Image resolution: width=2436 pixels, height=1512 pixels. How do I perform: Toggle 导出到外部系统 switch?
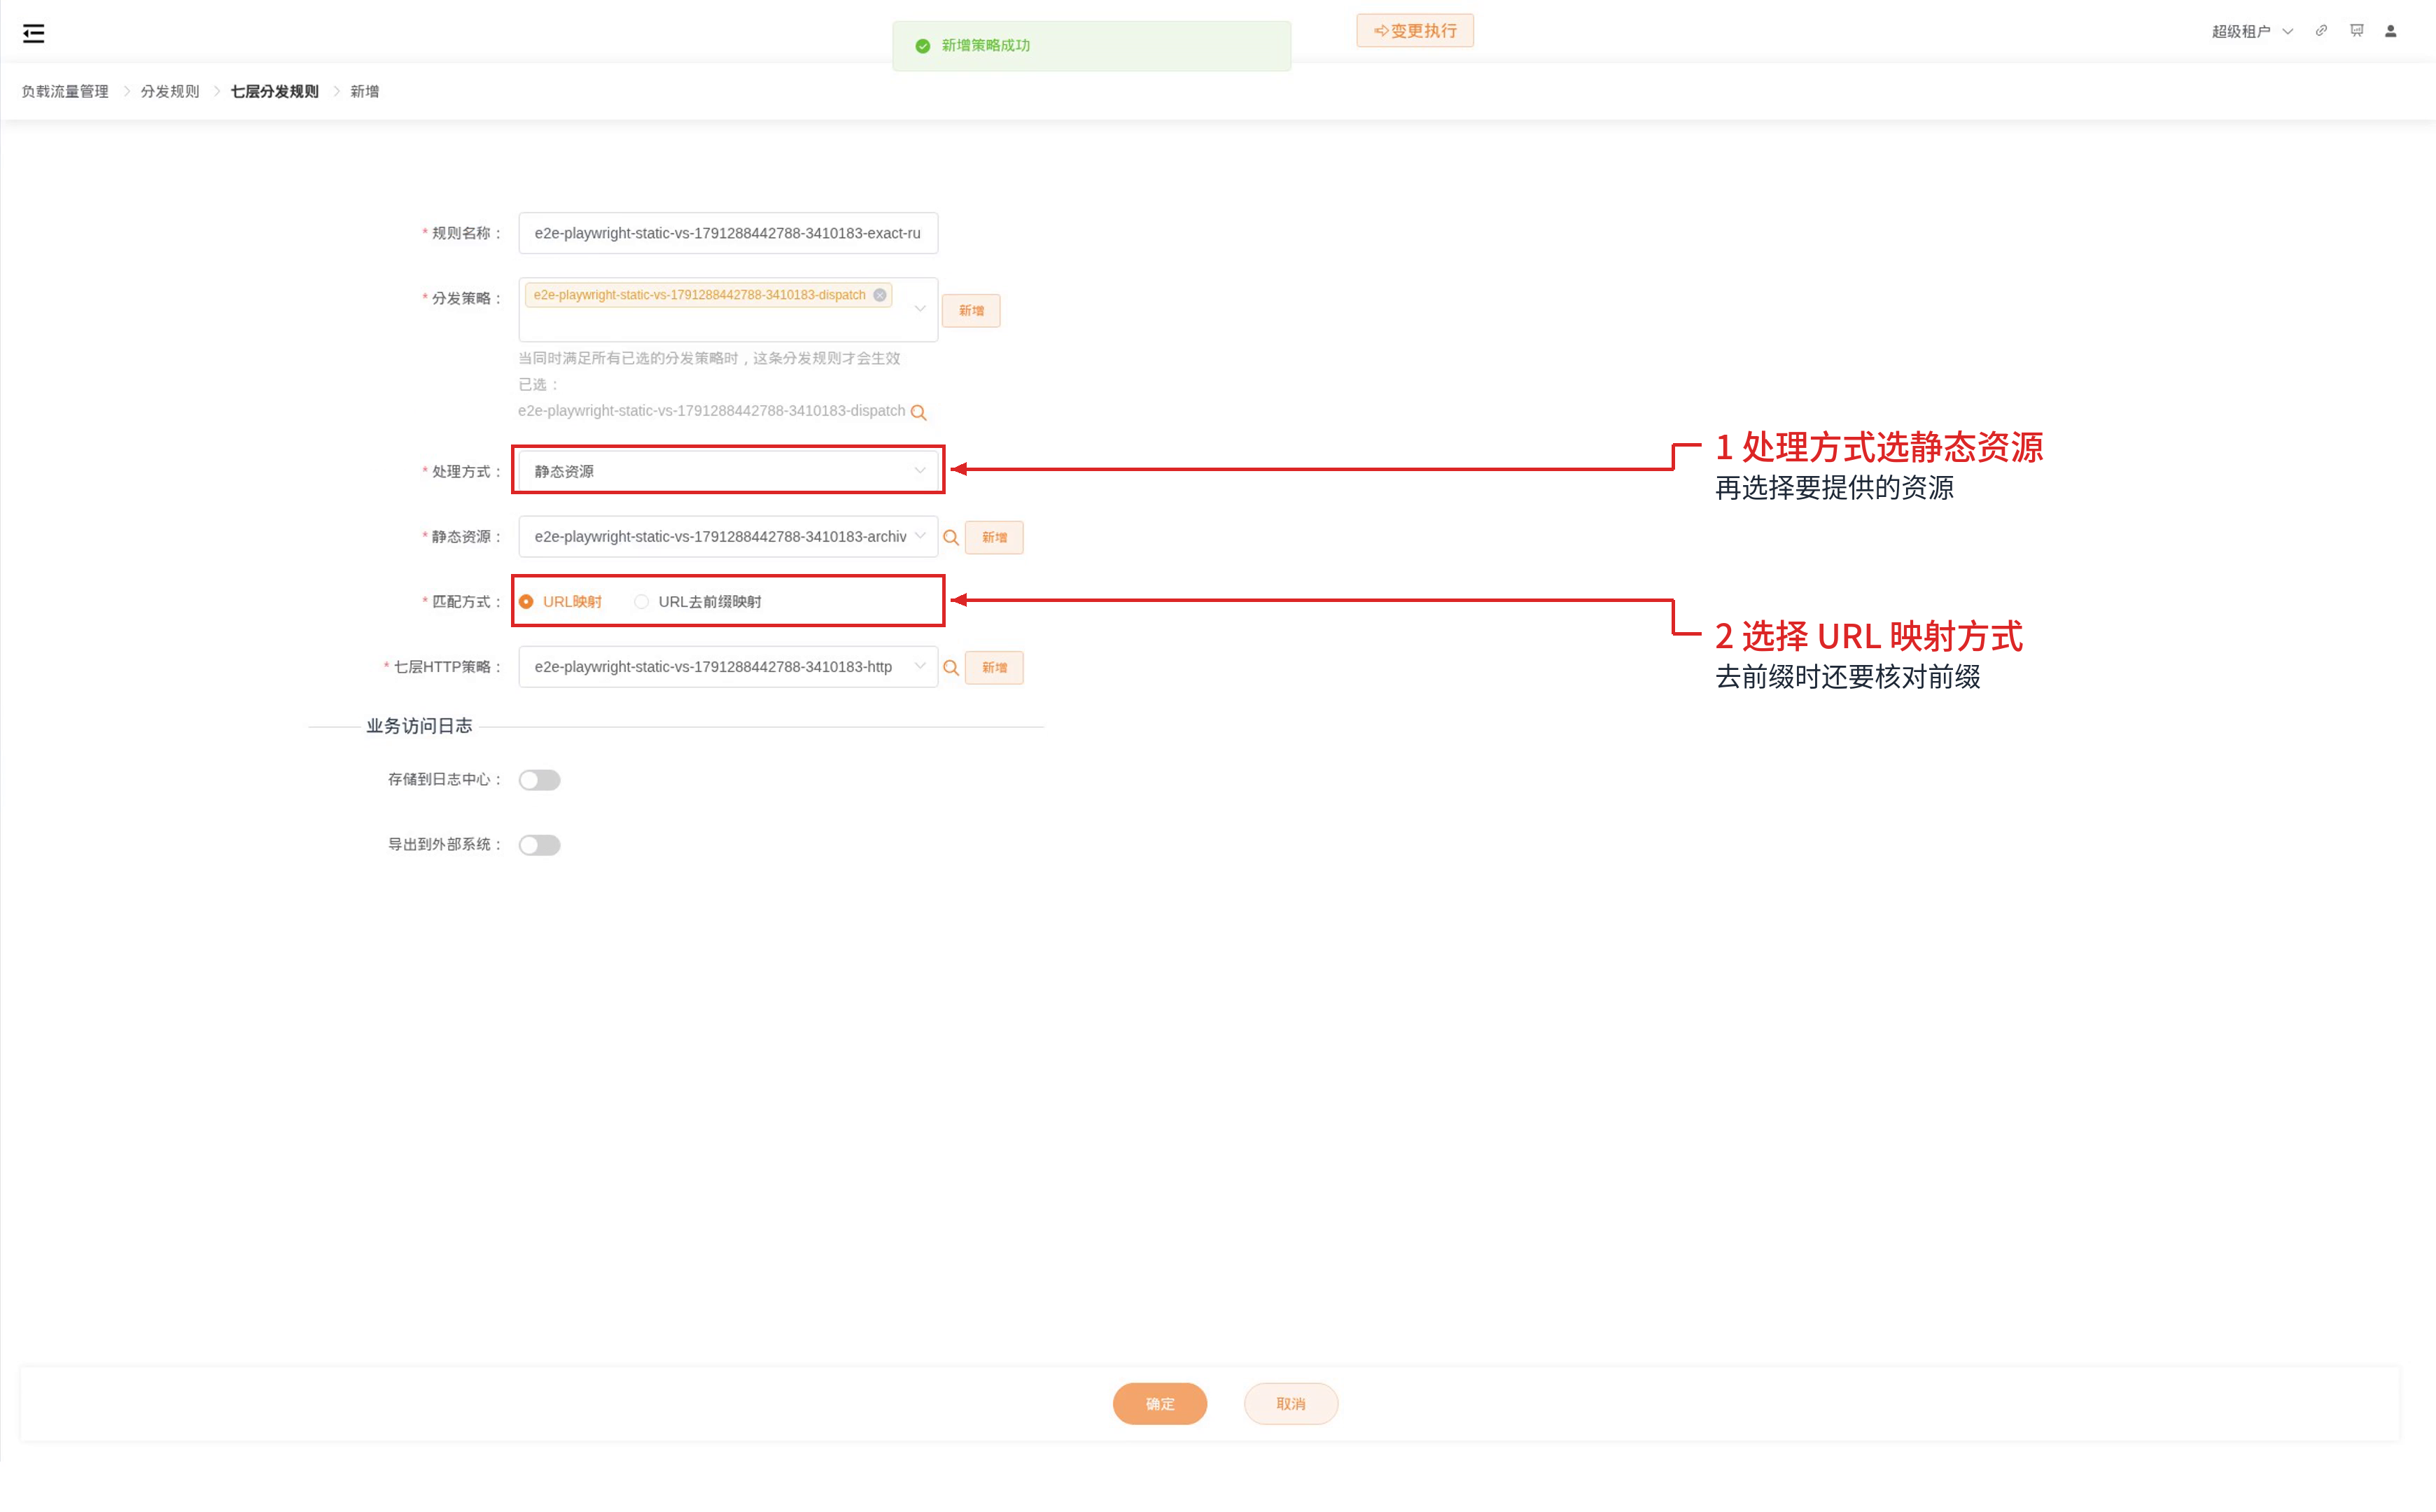539,845
